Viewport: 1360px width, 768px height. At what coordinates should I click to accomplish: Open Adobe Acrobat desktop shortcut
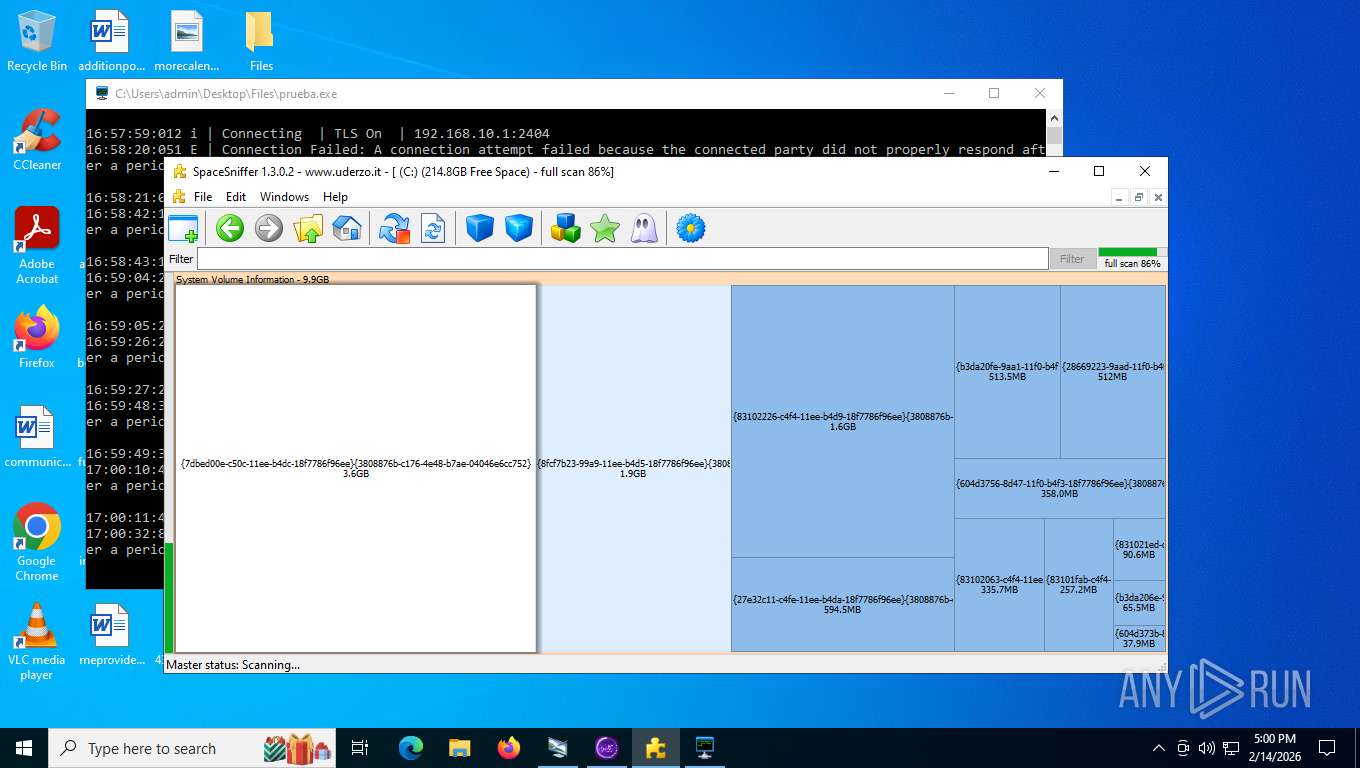[x=37, y=246]
